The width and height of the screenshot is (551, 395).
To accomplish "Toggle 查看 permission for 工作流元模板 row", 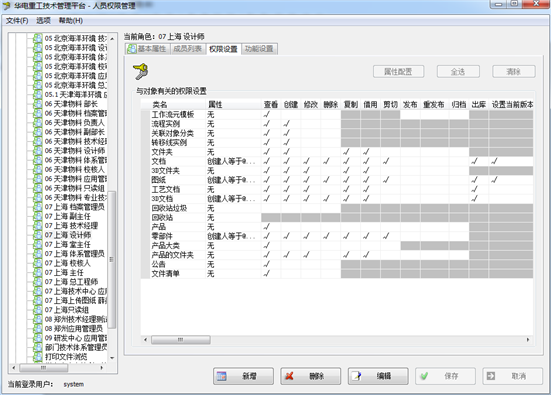I will coord(267,114).
